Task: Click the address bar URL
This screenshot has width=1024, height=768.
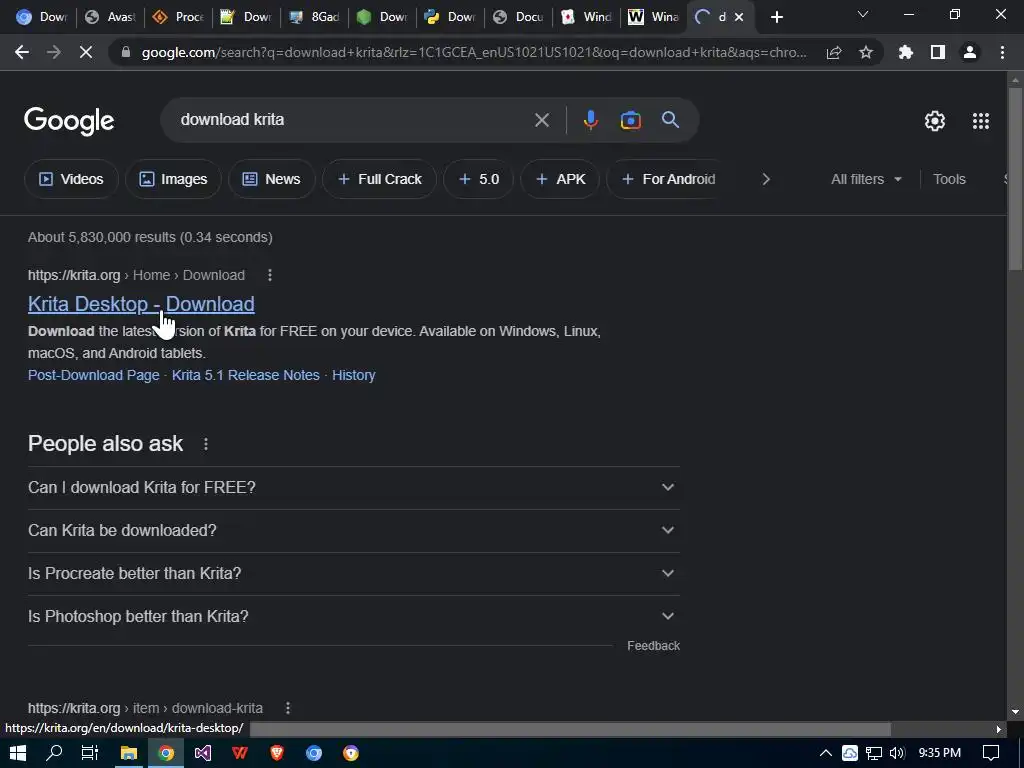Action: click(473, 52)
